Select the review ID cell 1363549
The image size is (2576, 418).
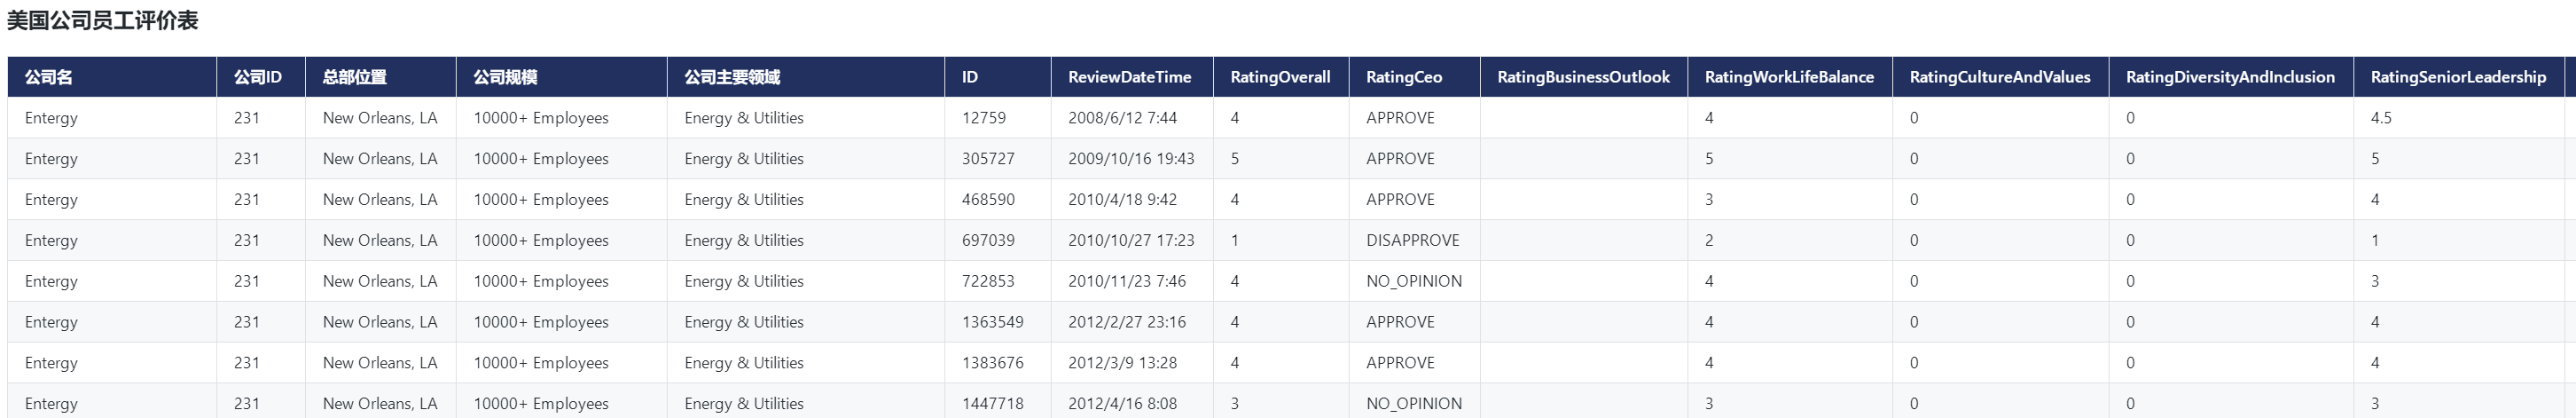[992, 322]
